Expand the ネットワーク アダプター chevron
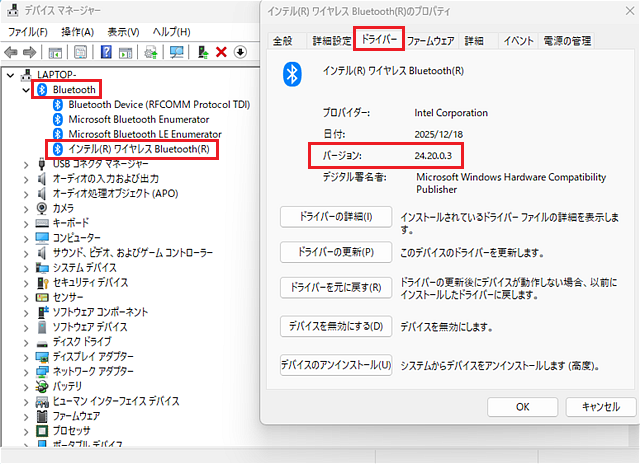 pos(26,373)
